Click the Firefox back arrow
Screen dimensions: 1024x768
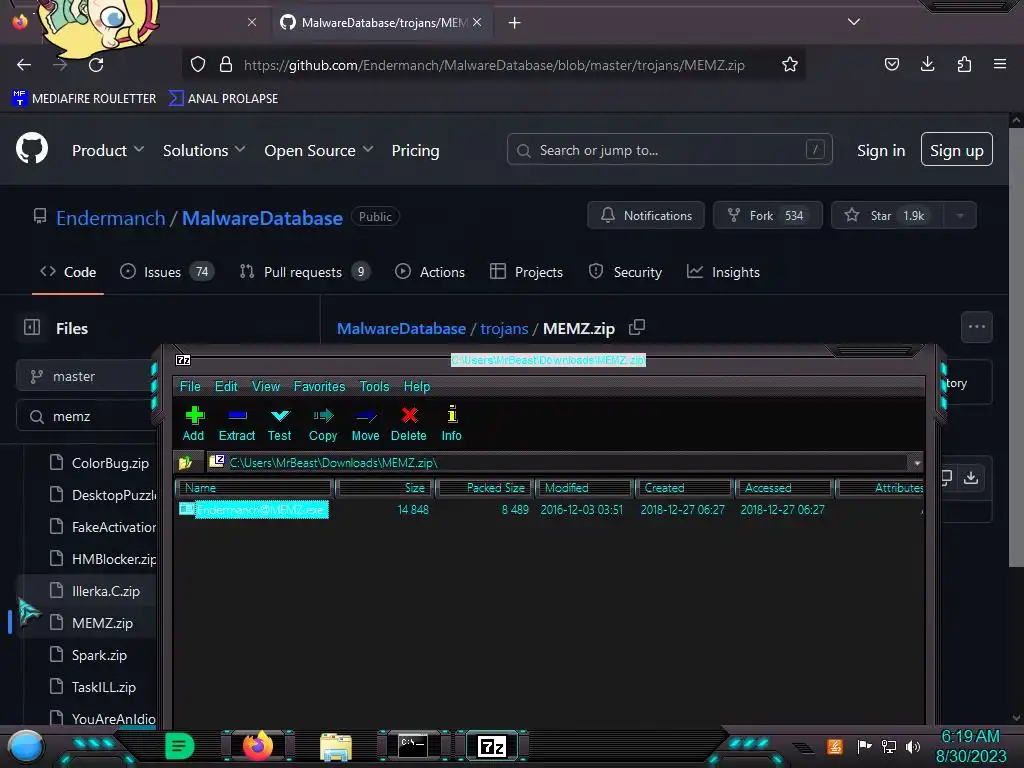click(24, 65)
